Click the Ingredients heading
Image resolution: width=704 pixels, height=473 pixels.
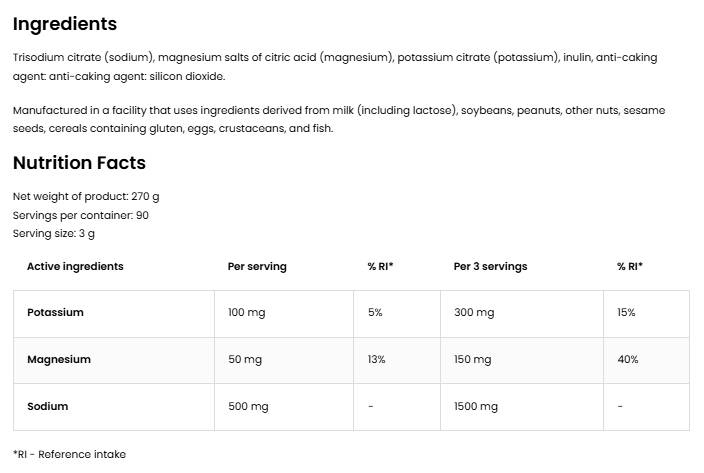[64, 24]
